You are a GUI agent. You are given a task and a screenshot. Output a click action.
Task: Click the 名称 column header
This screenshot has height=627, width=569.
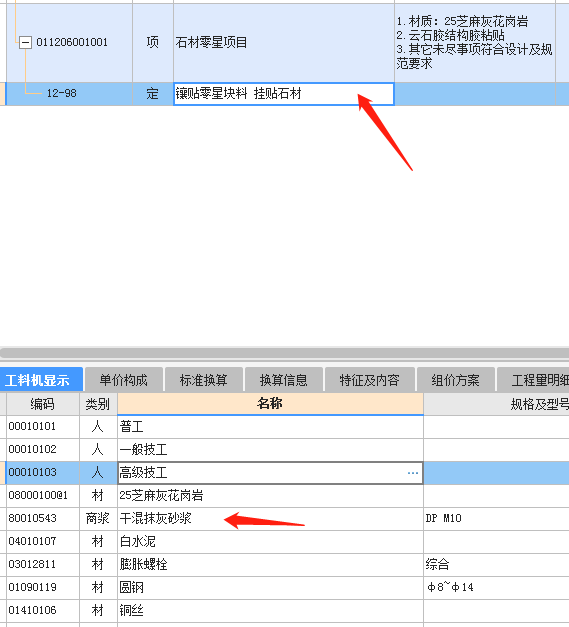pos(270,404)
